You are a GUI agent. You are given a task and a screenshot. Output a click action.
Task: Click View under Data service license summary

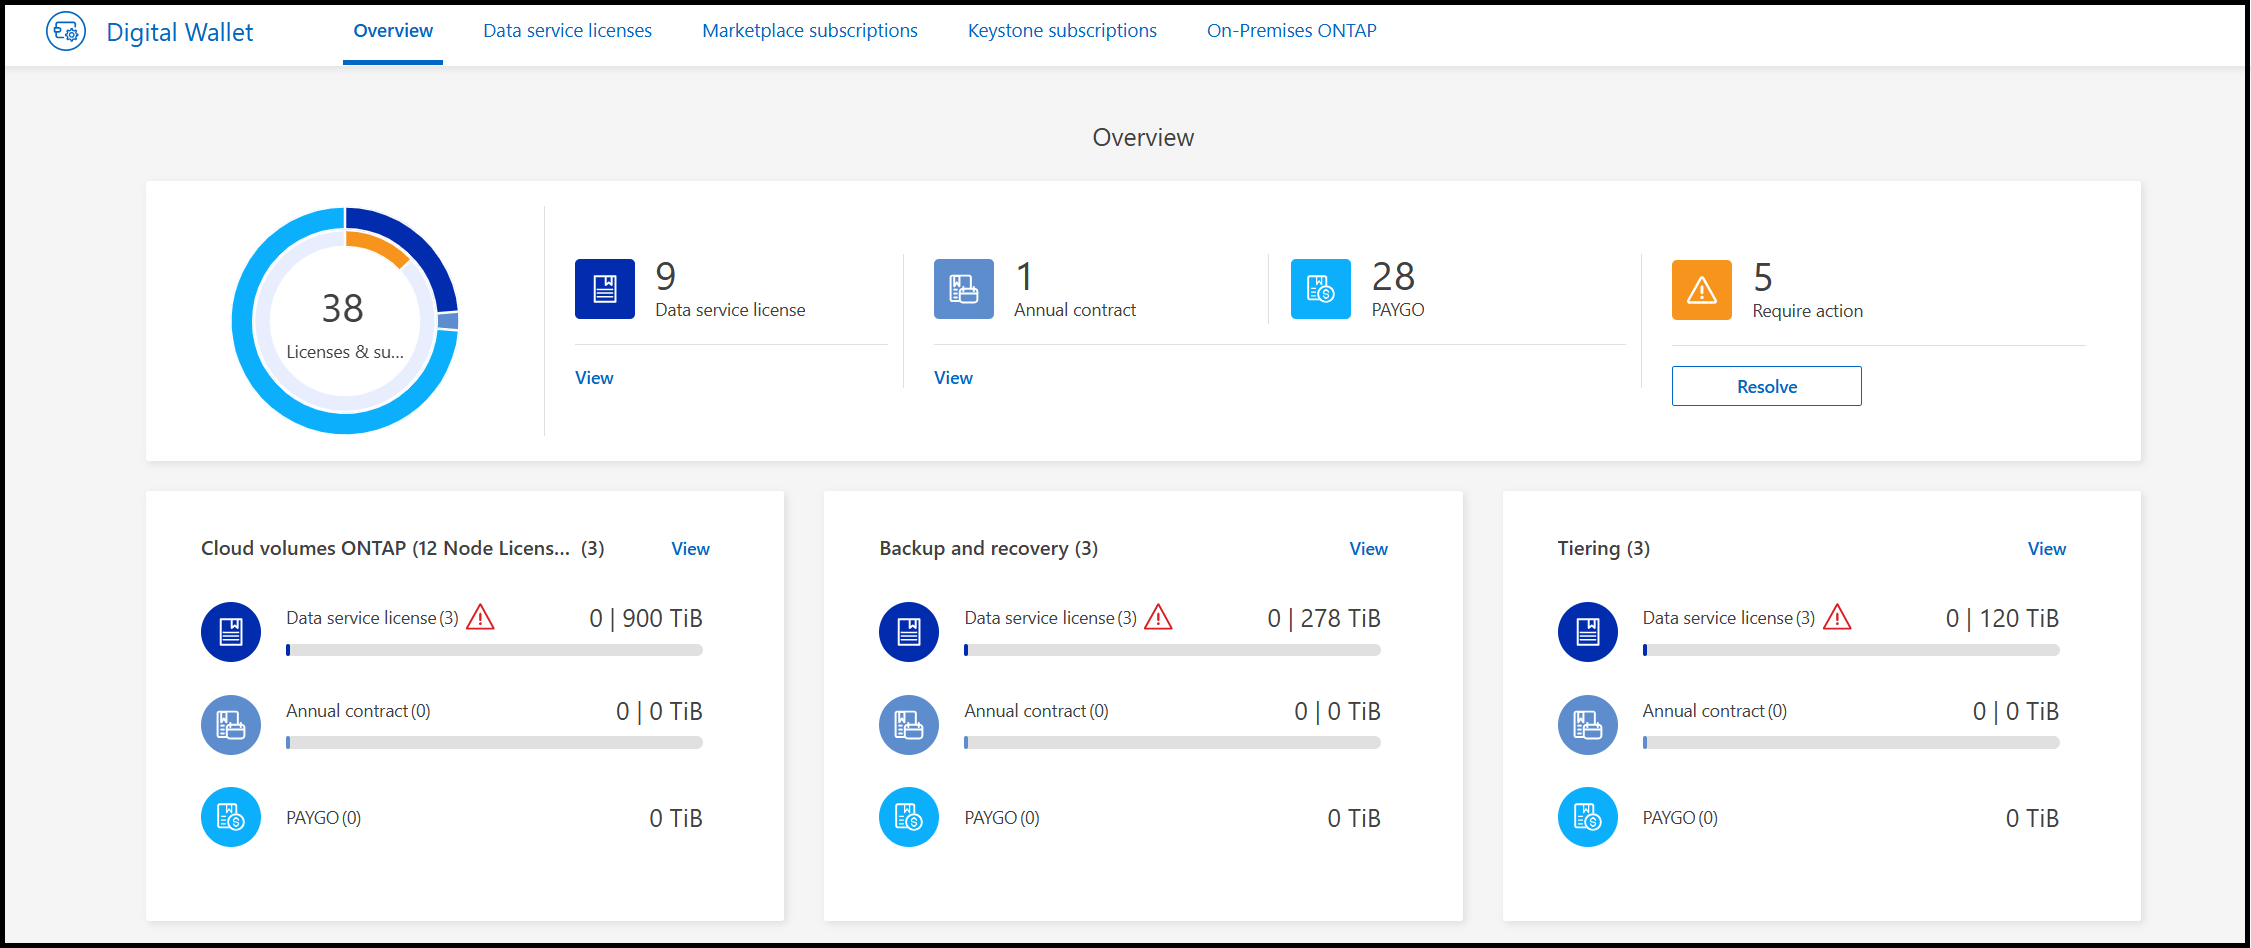pyautogui.click(x=594, y=378)
